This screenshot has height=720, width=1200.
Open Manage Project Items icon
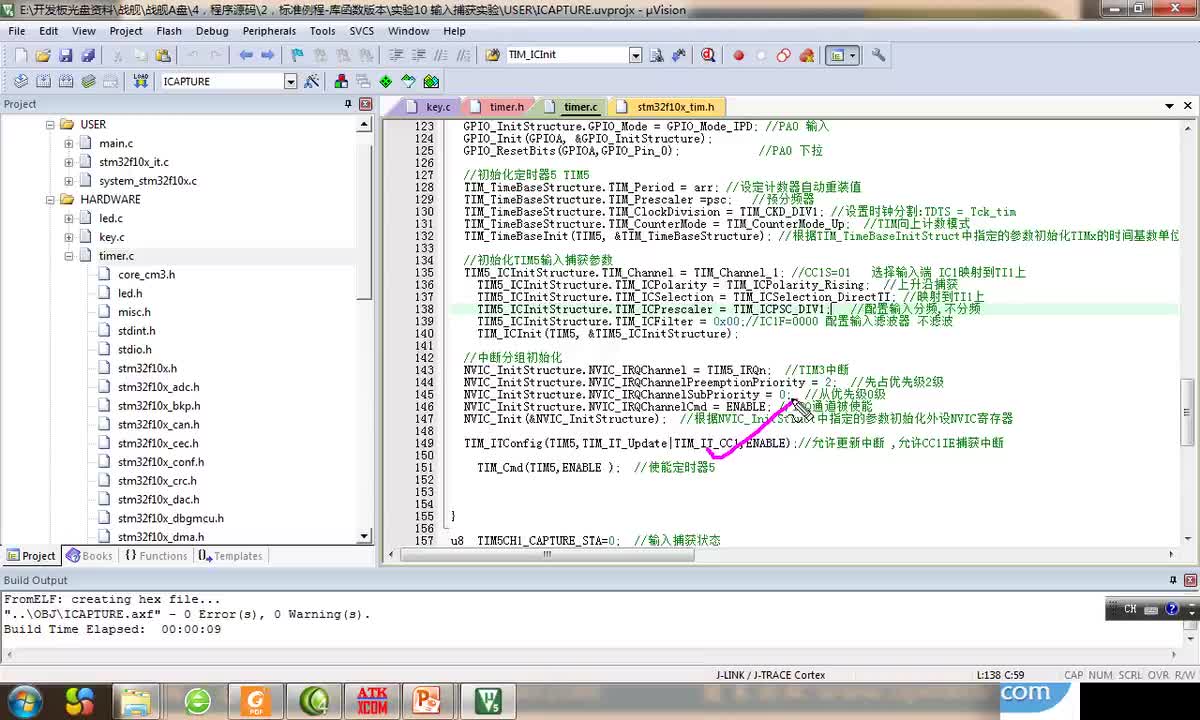342,81
